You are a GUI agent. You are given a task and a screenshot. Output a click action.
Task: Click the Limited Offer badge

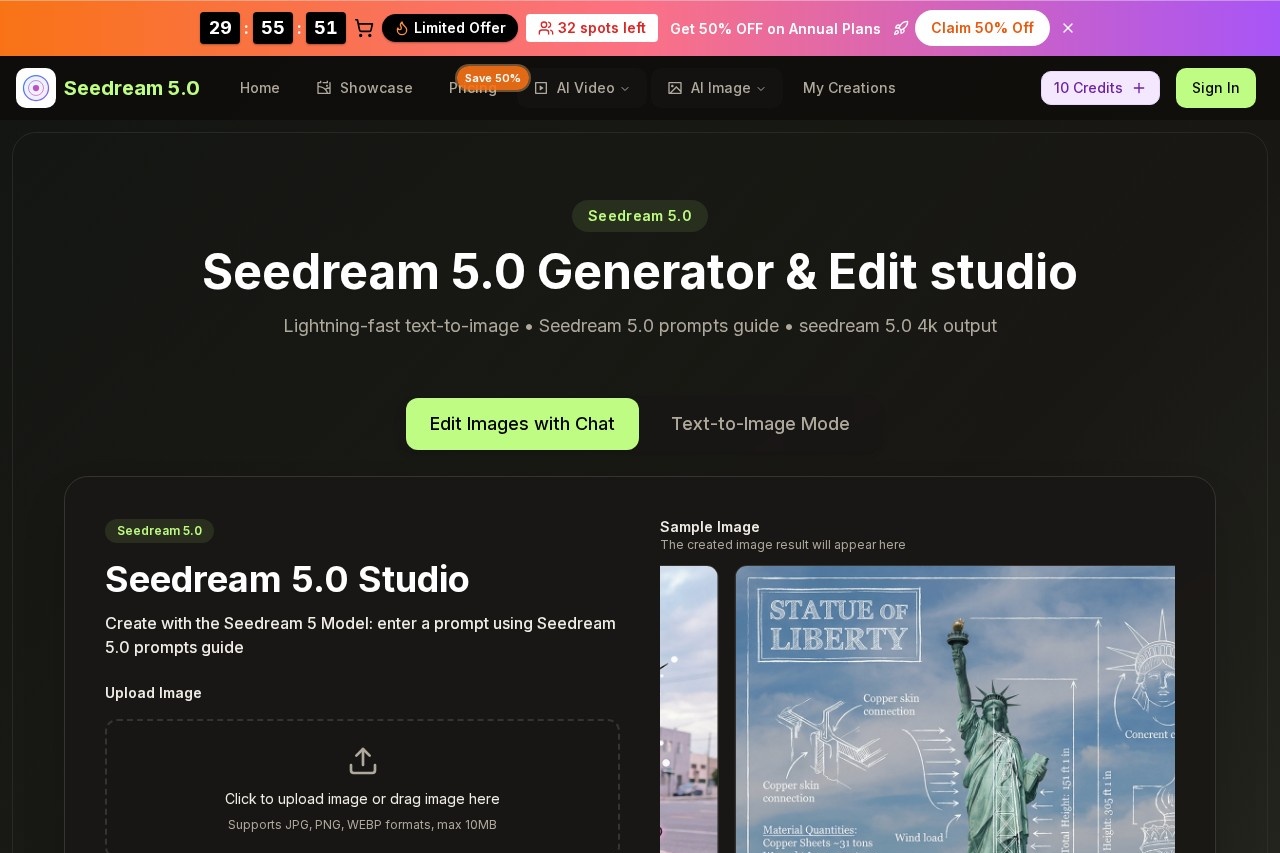[450, 28]
